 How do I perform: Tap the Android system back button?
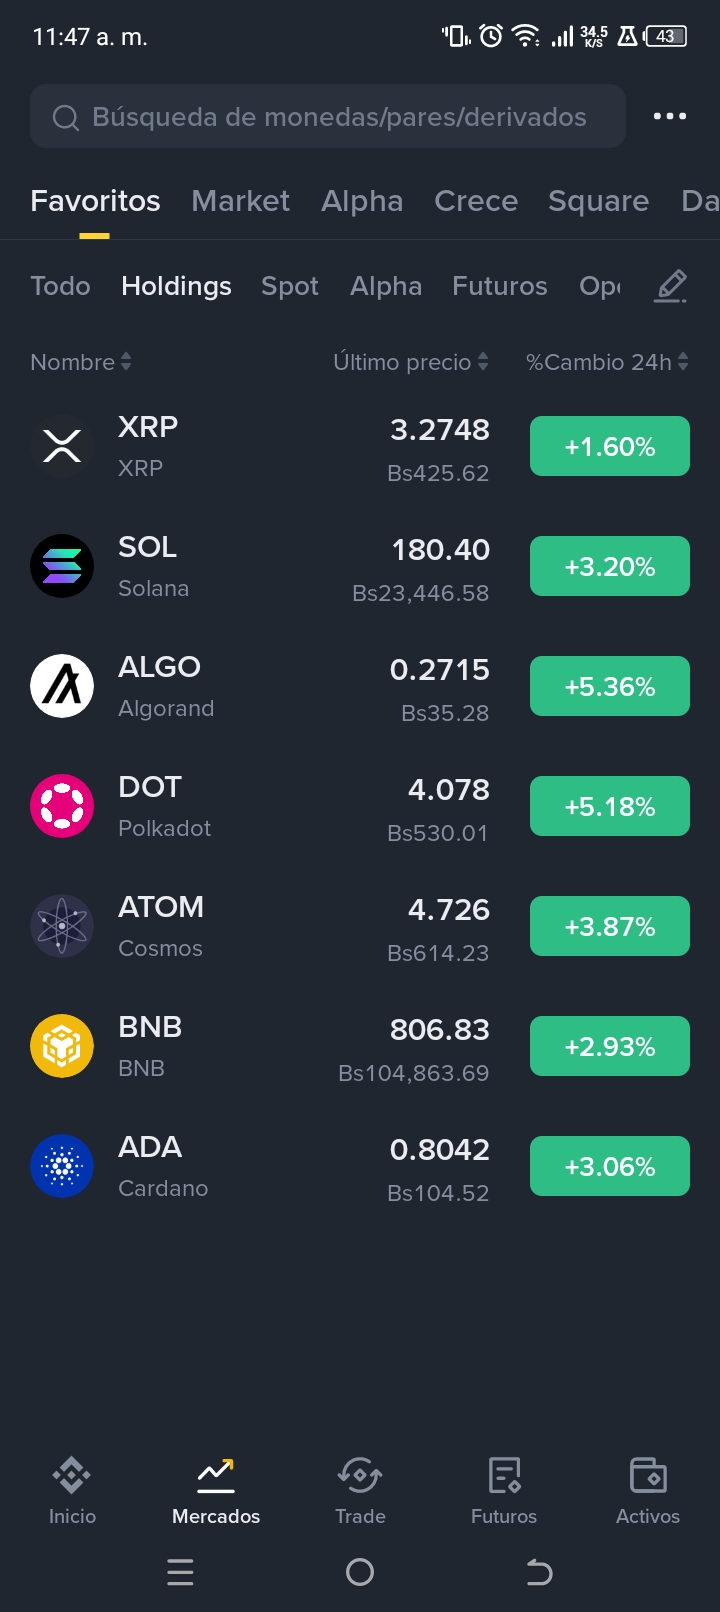[539, 1573]
